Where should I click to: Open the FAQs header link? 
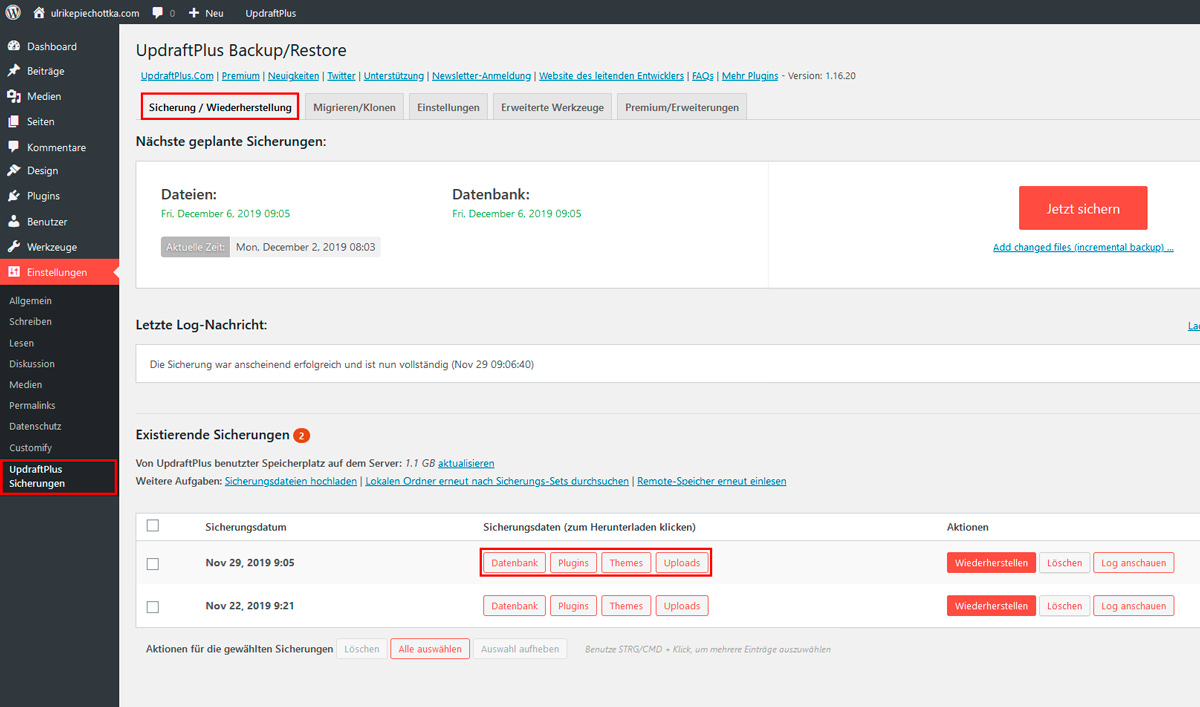(x=703, y=76)
